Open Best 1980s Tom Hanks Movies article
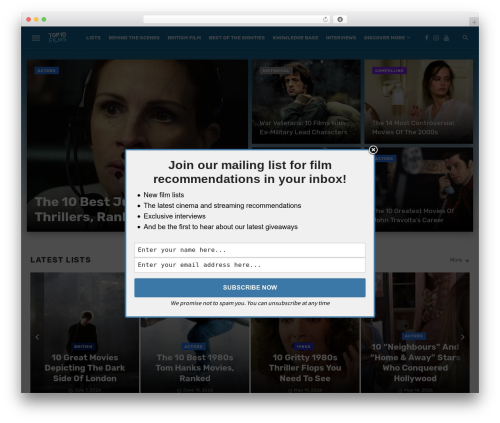 pos(195,368)
